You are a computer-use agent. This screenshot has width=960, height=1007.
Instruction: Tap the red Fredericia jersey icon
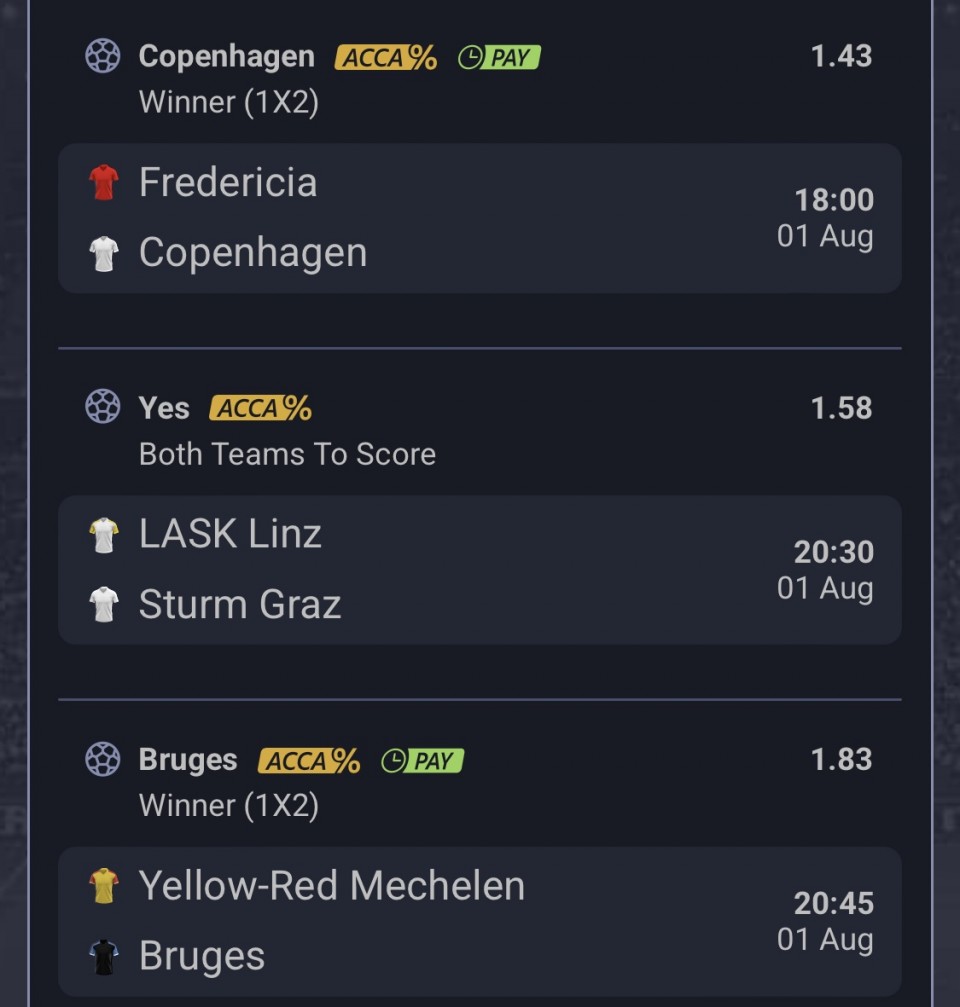103,182
